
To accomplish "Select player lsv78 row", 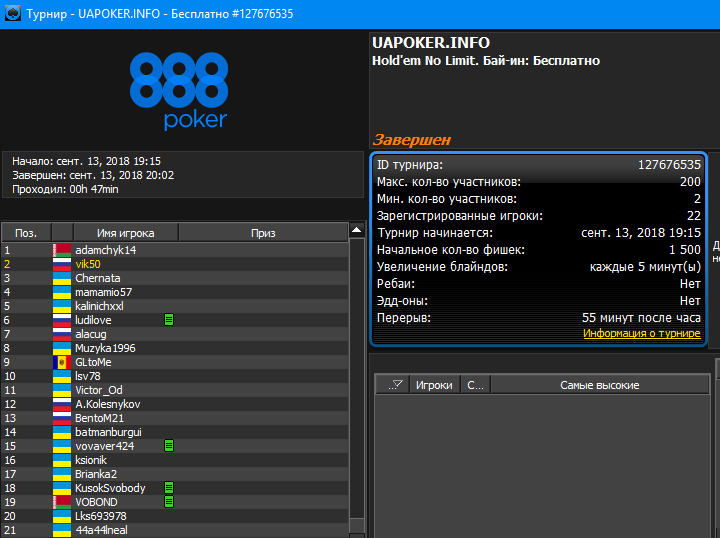I will (x=174, y=376).
